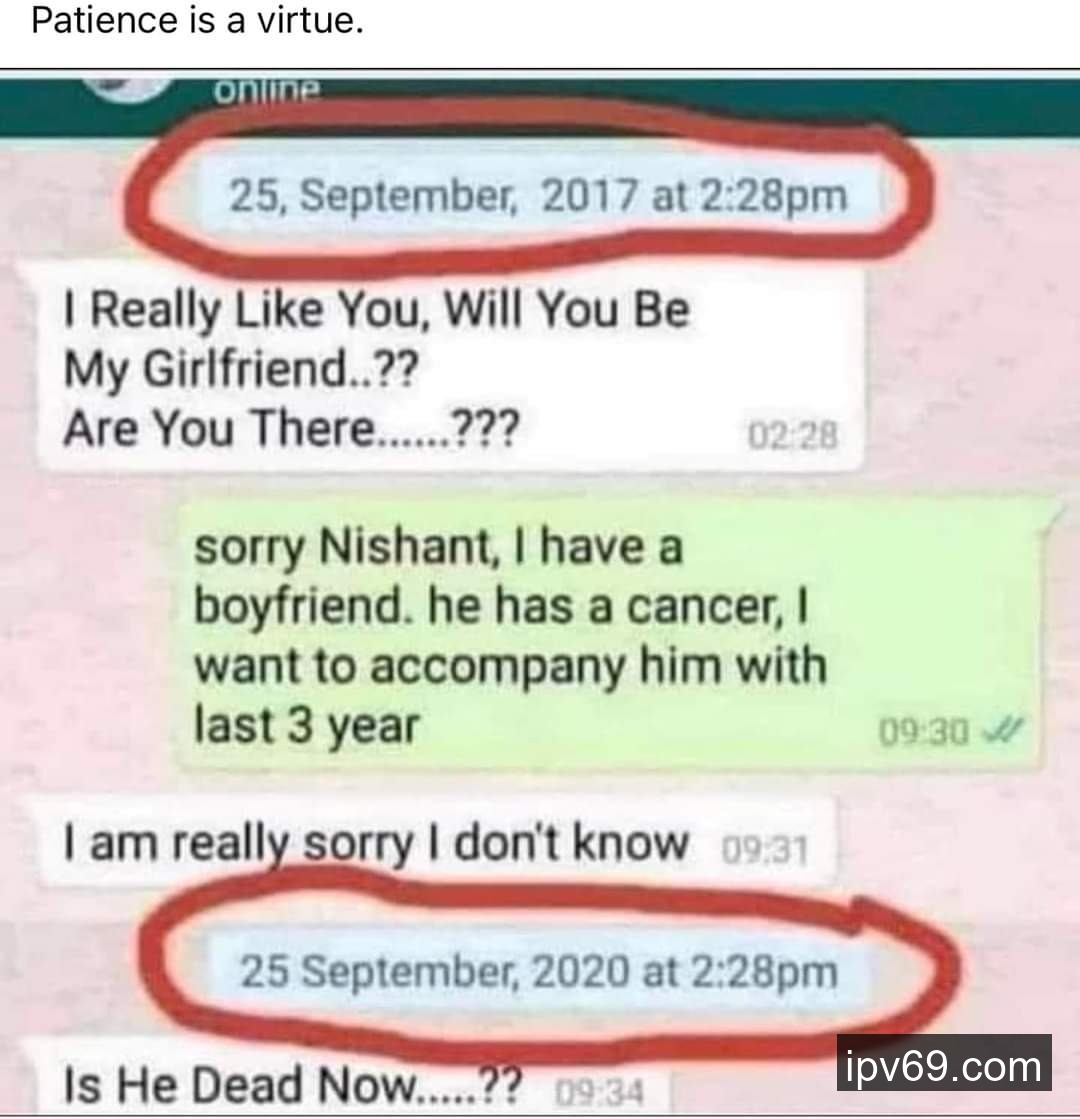Select the 25 September 2017 date label
1080x1119 pixels.
coord(538,195)
